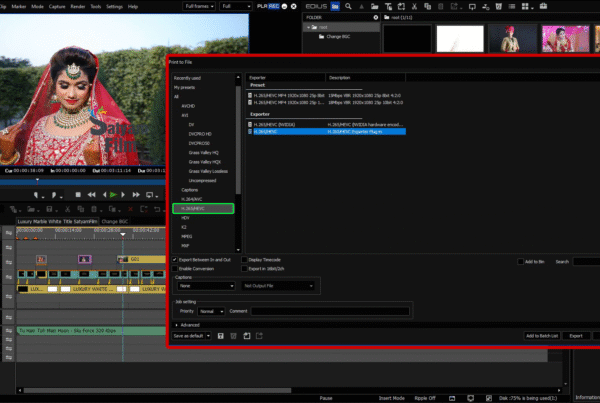
Task: Click the timeline copy icon
Action: click(80, 209)
